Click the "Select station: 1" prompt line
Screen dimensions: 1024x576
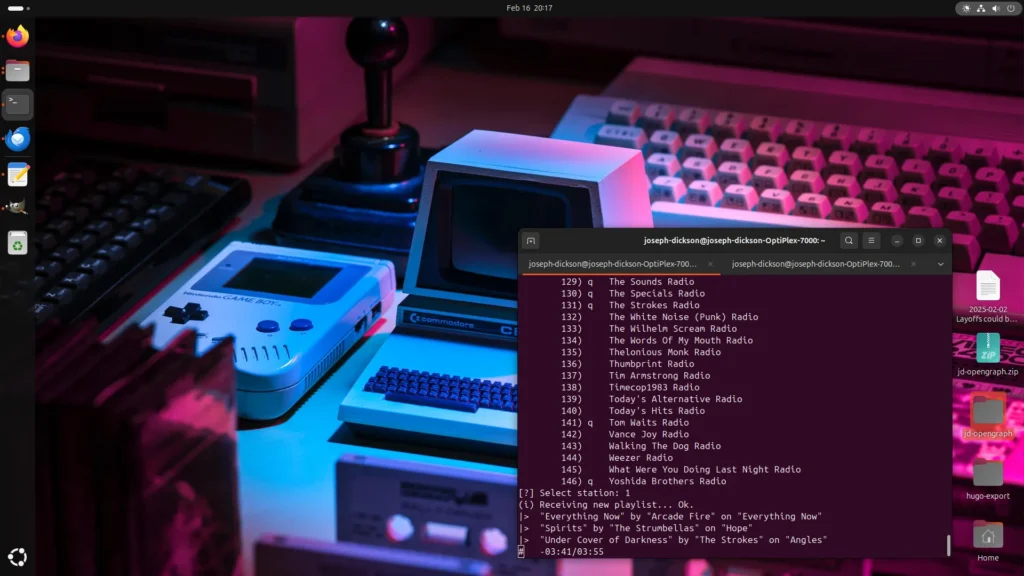(x=575, y=493)
